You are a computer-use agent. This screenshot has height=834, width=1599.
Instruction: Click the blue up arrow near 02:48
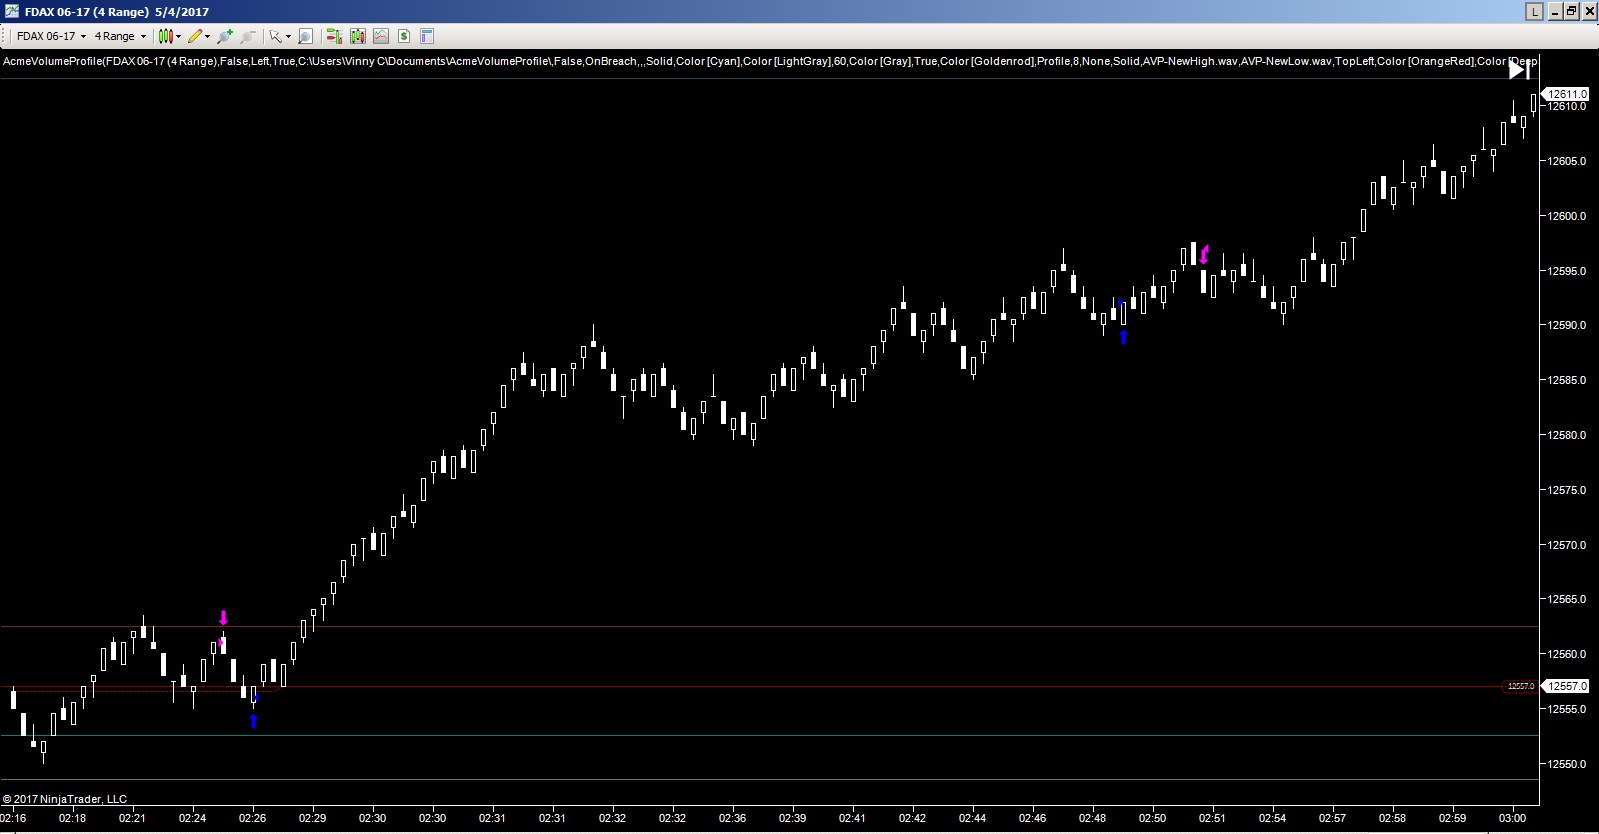[x=1123, y=337]
